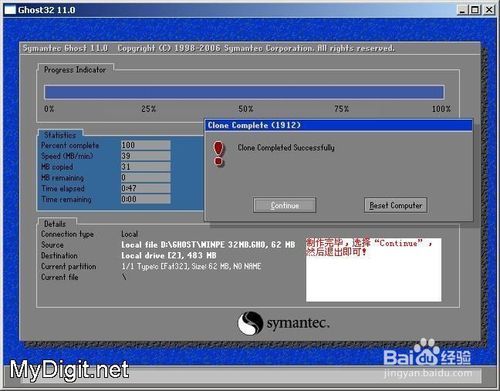Click the 'Clone Completed Successfully' message
This screenshot has height=391, width=500.
286,147
